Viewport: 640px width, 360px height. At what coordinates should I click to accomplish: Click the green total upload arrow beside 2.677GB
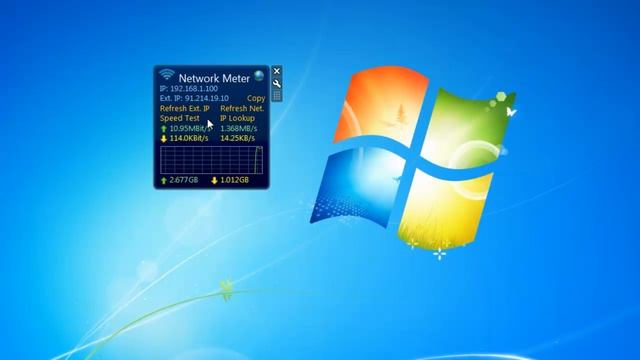click(164, 180)
